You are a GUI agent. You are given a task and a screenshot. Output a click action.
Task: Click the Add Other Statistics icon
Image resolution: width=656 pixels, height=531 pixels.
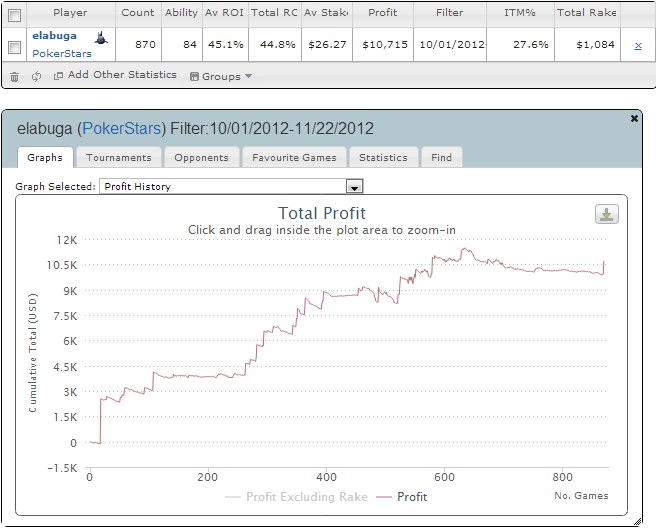pos(58,76)
